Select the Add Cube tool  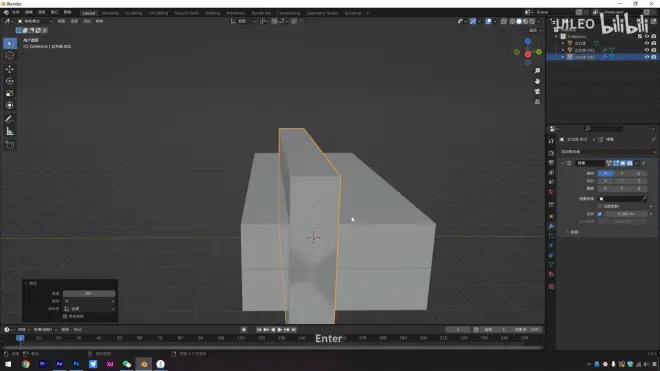(x=10, y=145)
